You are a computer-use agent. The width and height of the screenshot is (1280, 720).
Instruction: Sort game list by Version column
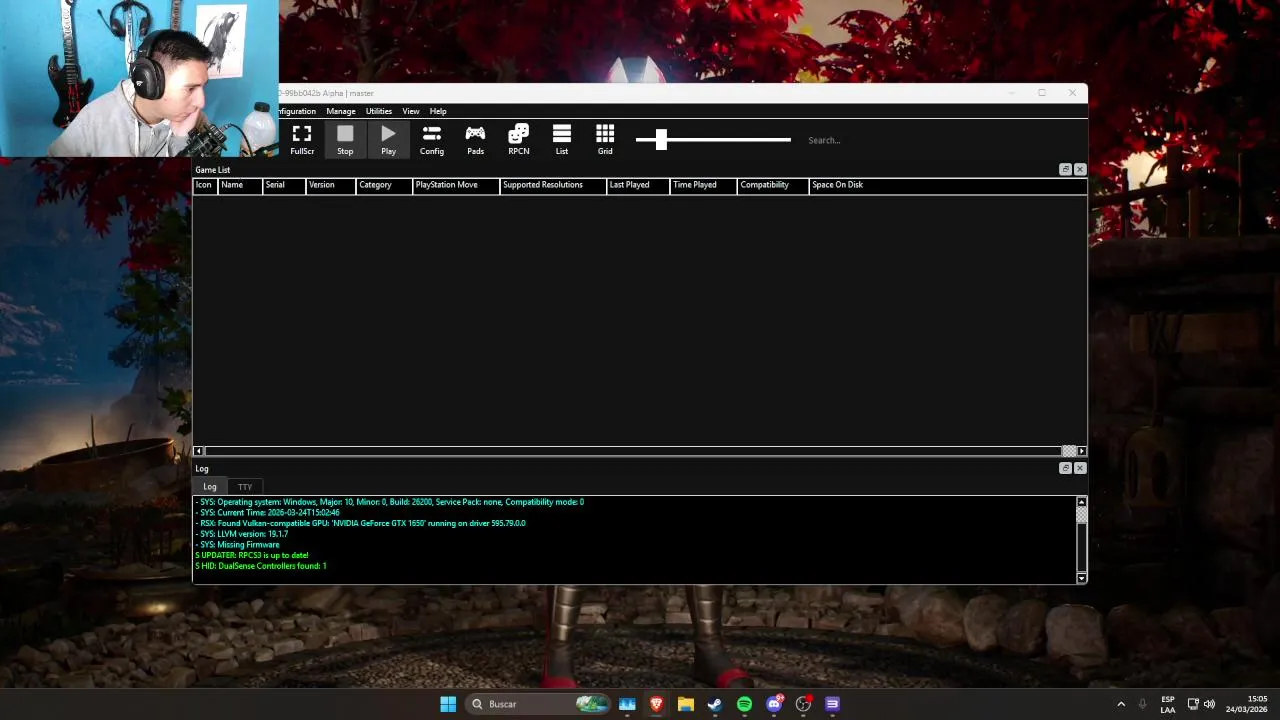[330, 185]
